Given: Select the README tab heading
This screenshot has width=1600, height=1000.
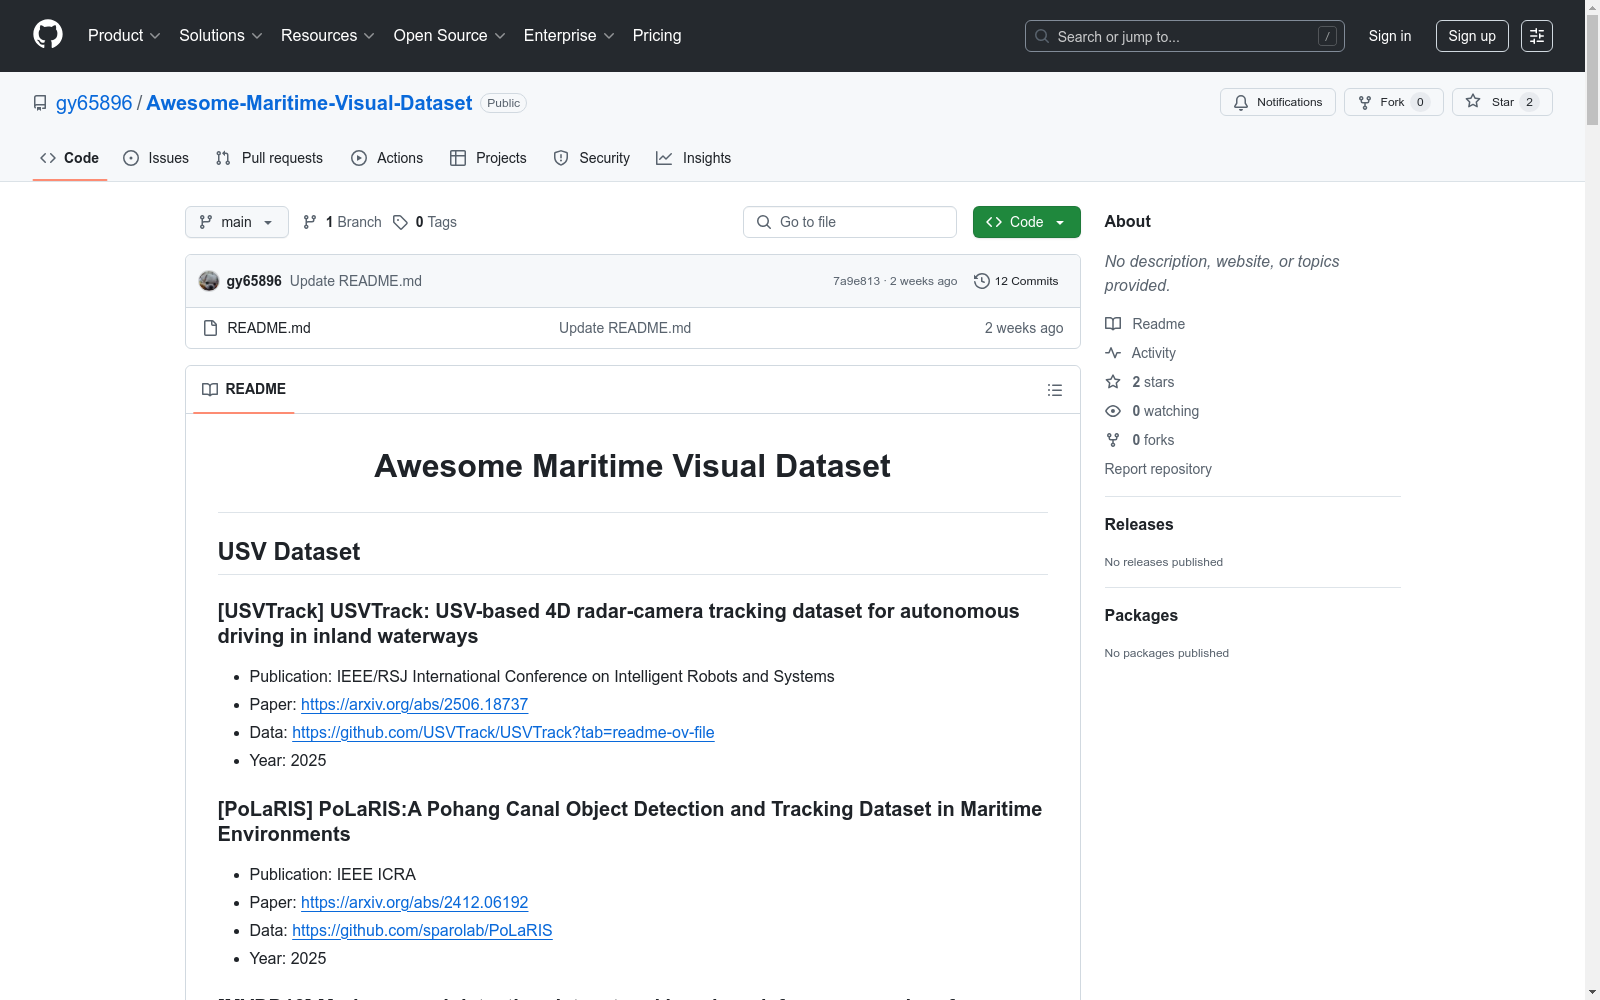Looking at the screenshot, I should 244,389.
